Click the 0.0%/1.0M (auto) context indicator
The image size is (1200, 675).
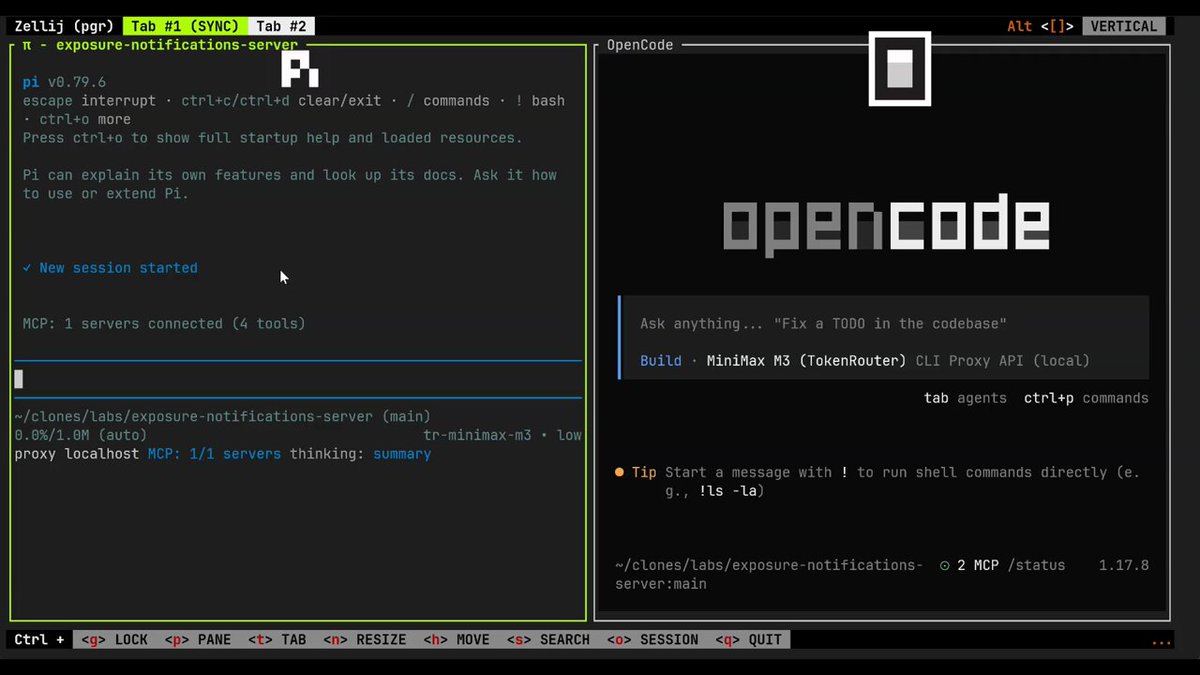[x=81, y=435]
